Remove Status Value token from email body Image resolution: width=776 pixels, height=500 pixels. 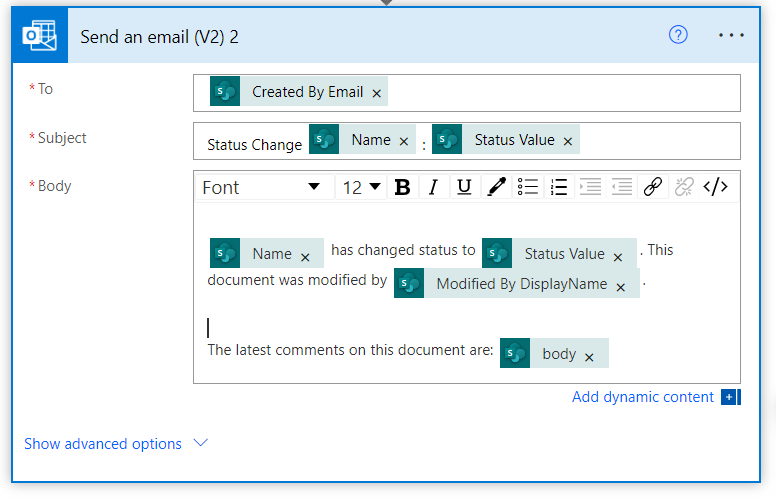[618, 257]
